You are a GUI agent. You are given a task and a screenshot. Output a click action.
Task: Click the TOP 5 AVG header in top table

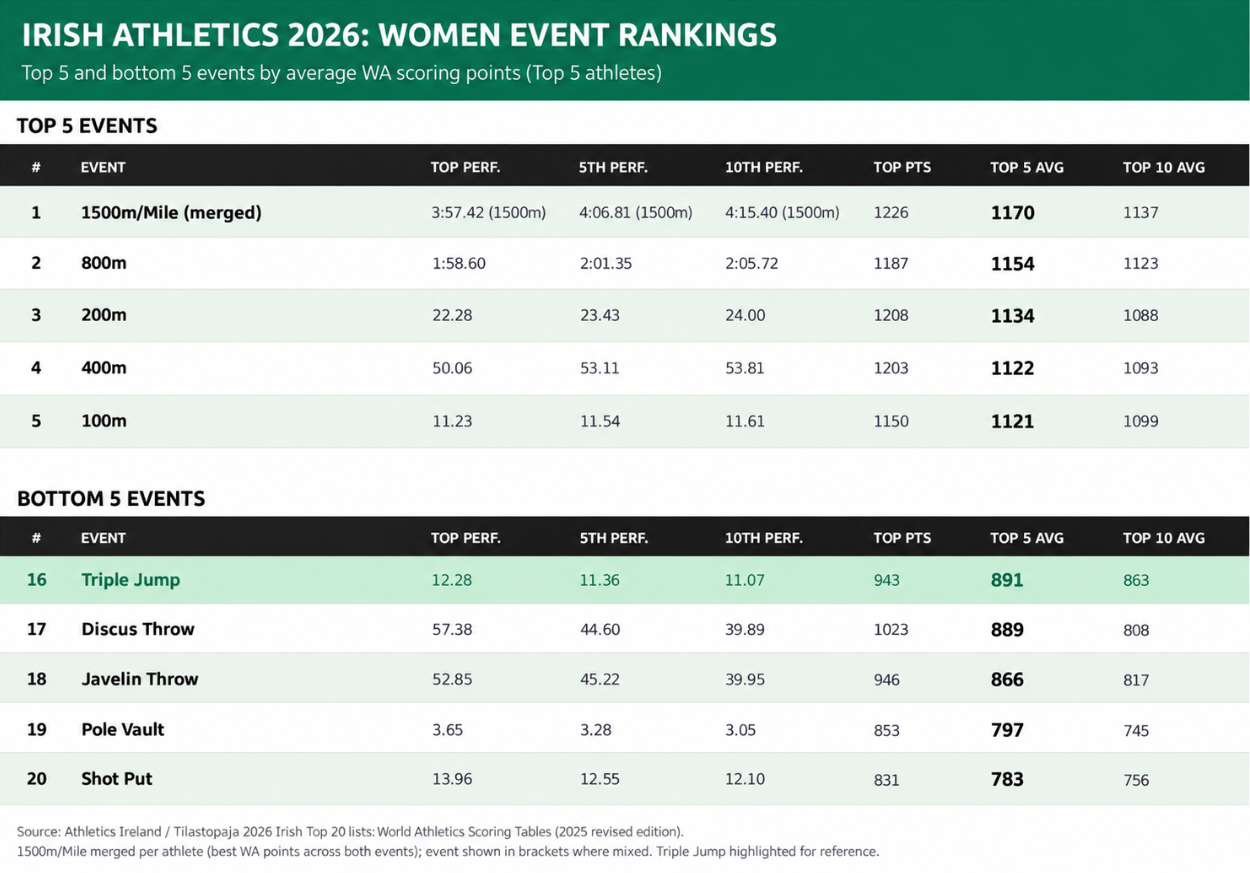(1027, 167)
